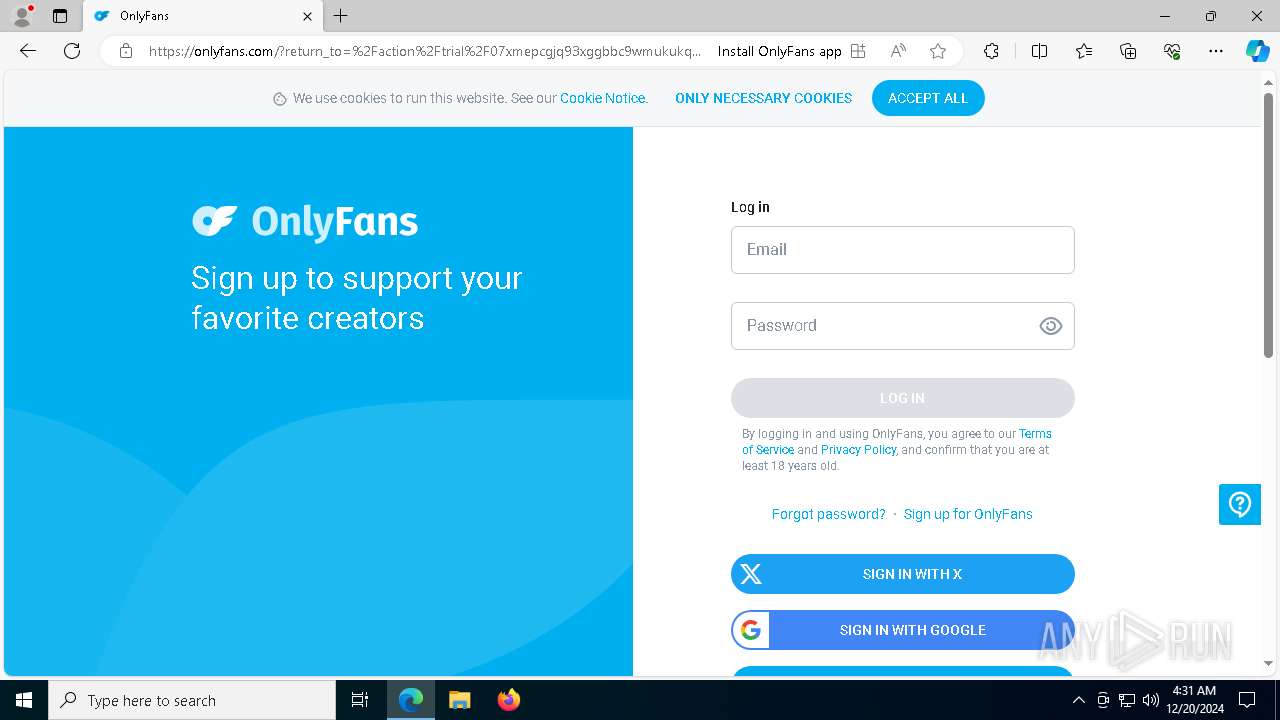
Task: Open the Copilot sidebar icon
Action: coord(1257,51)
